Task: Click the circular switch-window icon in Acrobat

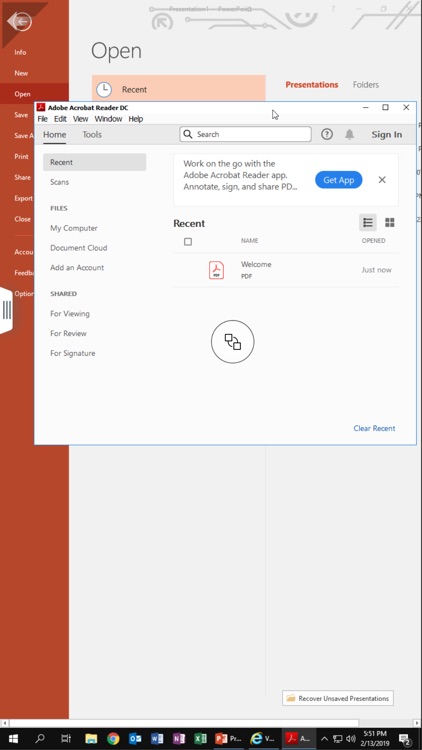Action: click(233, 342)
